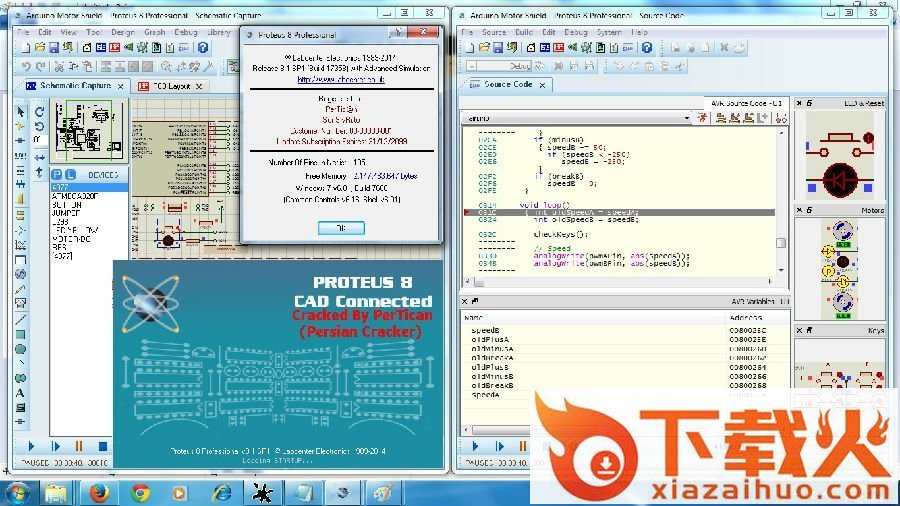Click the X-Mirror flip horizontal icon
Viewport: 900px width, 506px height.
39,157
